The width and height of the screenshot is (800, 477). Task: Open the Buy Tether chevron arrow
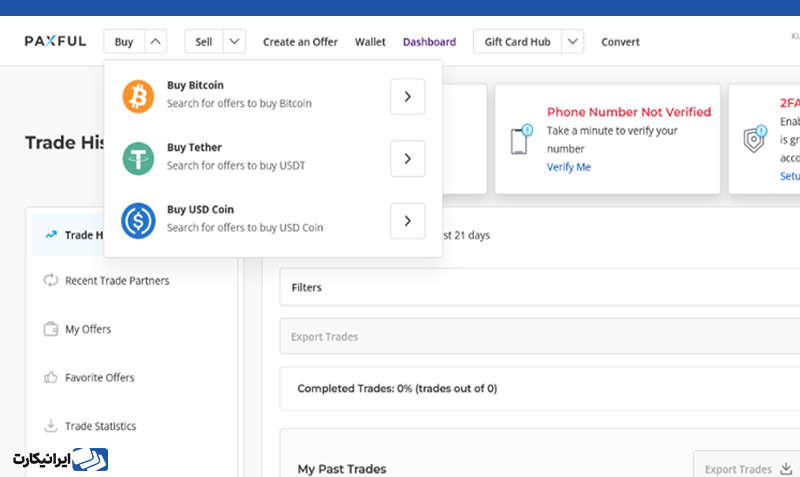click(x=408, y=159)
